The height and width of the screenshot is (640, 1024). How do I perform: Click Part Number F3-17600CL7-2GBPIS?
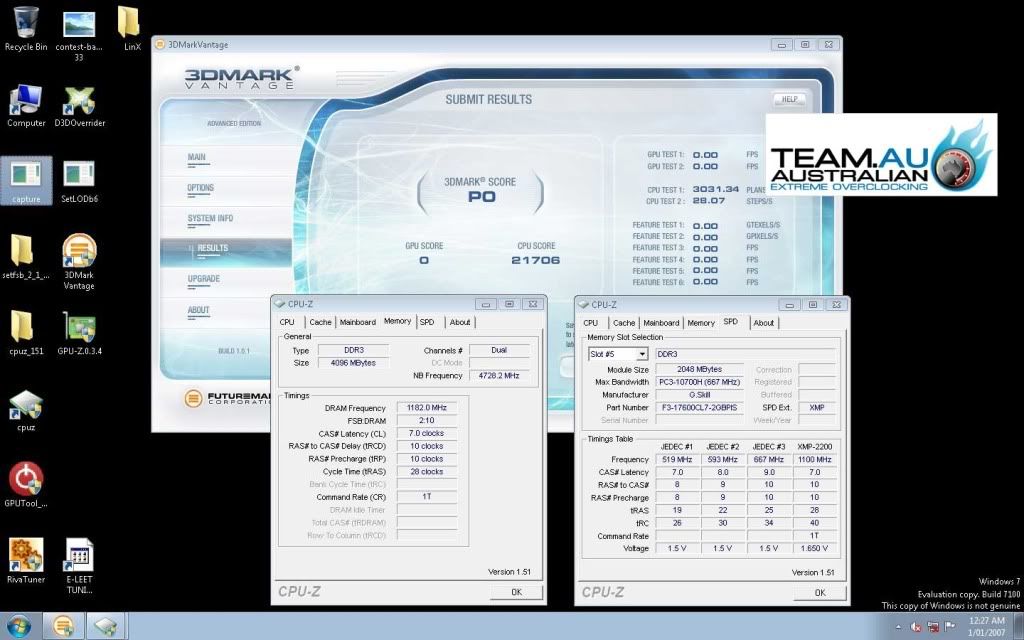tap(699, 408)
